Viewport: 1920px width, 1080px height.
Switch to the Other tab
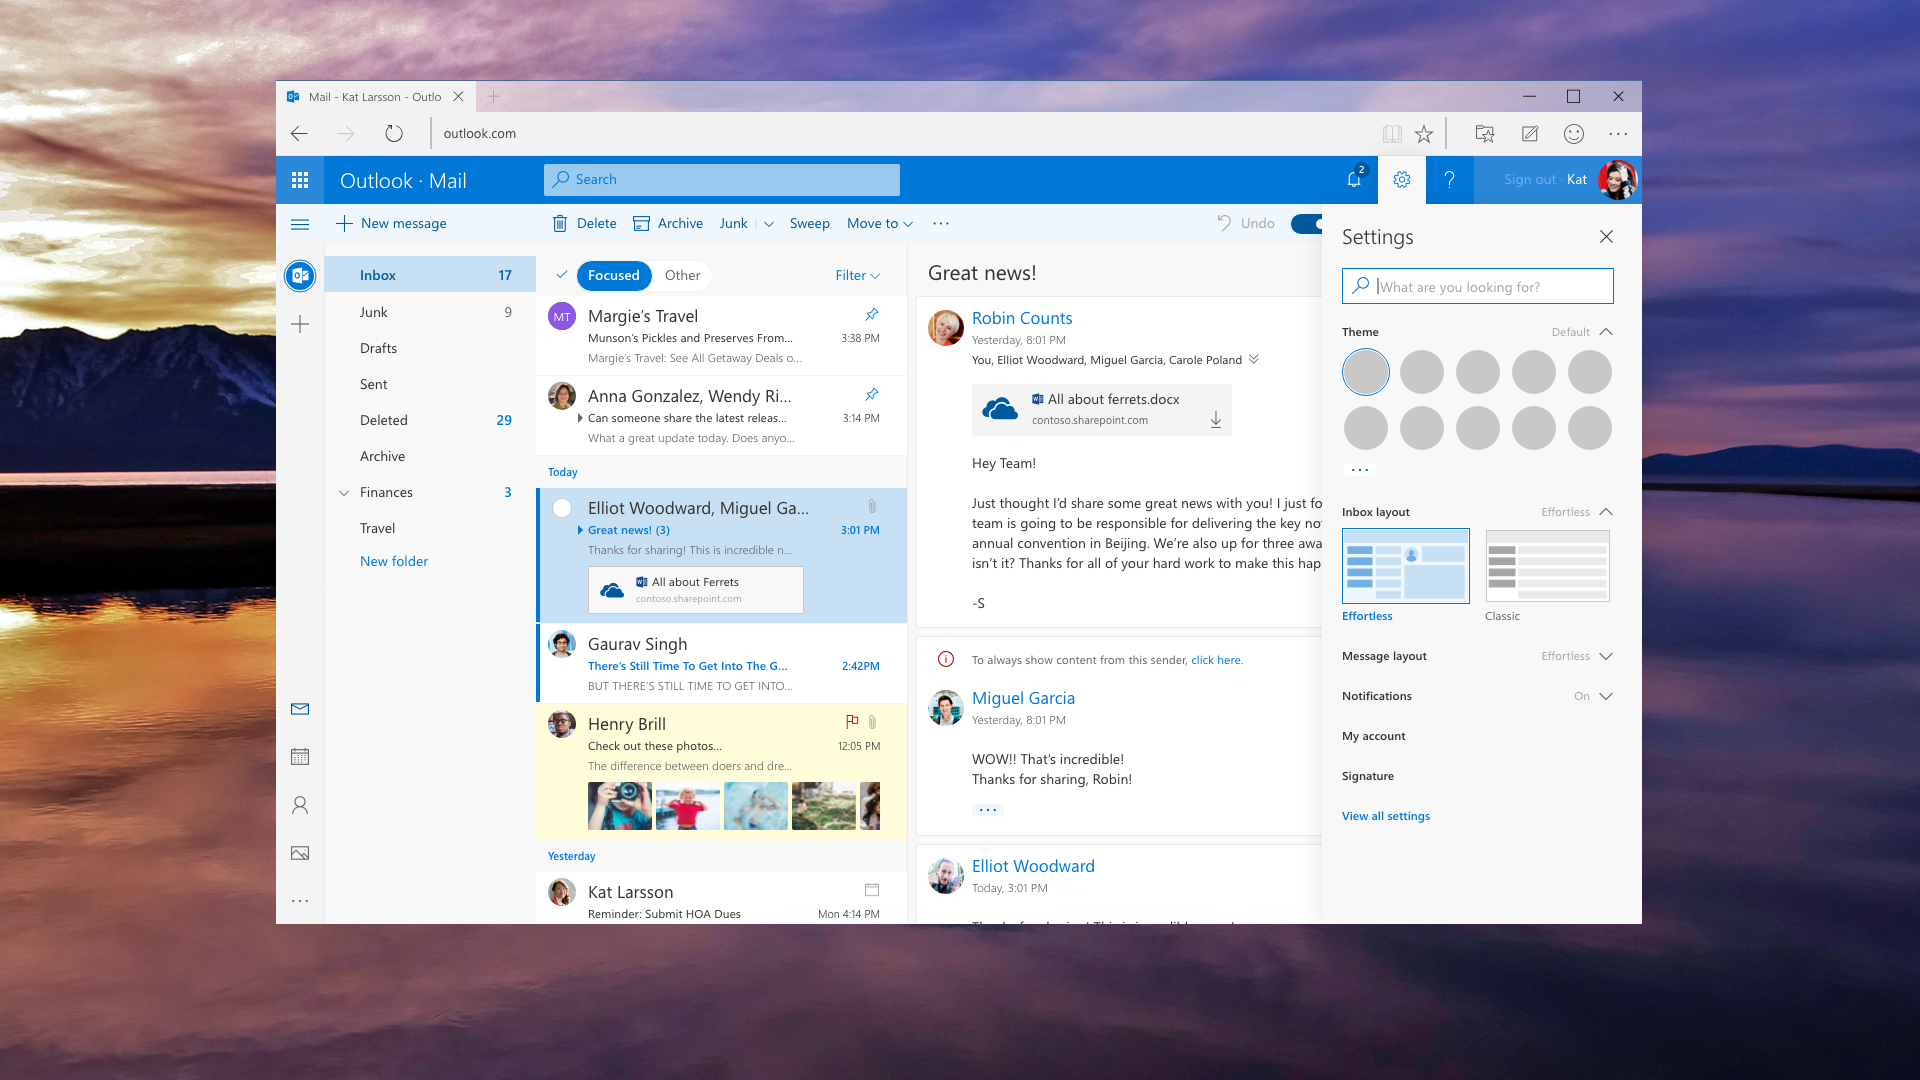point(682,276)
